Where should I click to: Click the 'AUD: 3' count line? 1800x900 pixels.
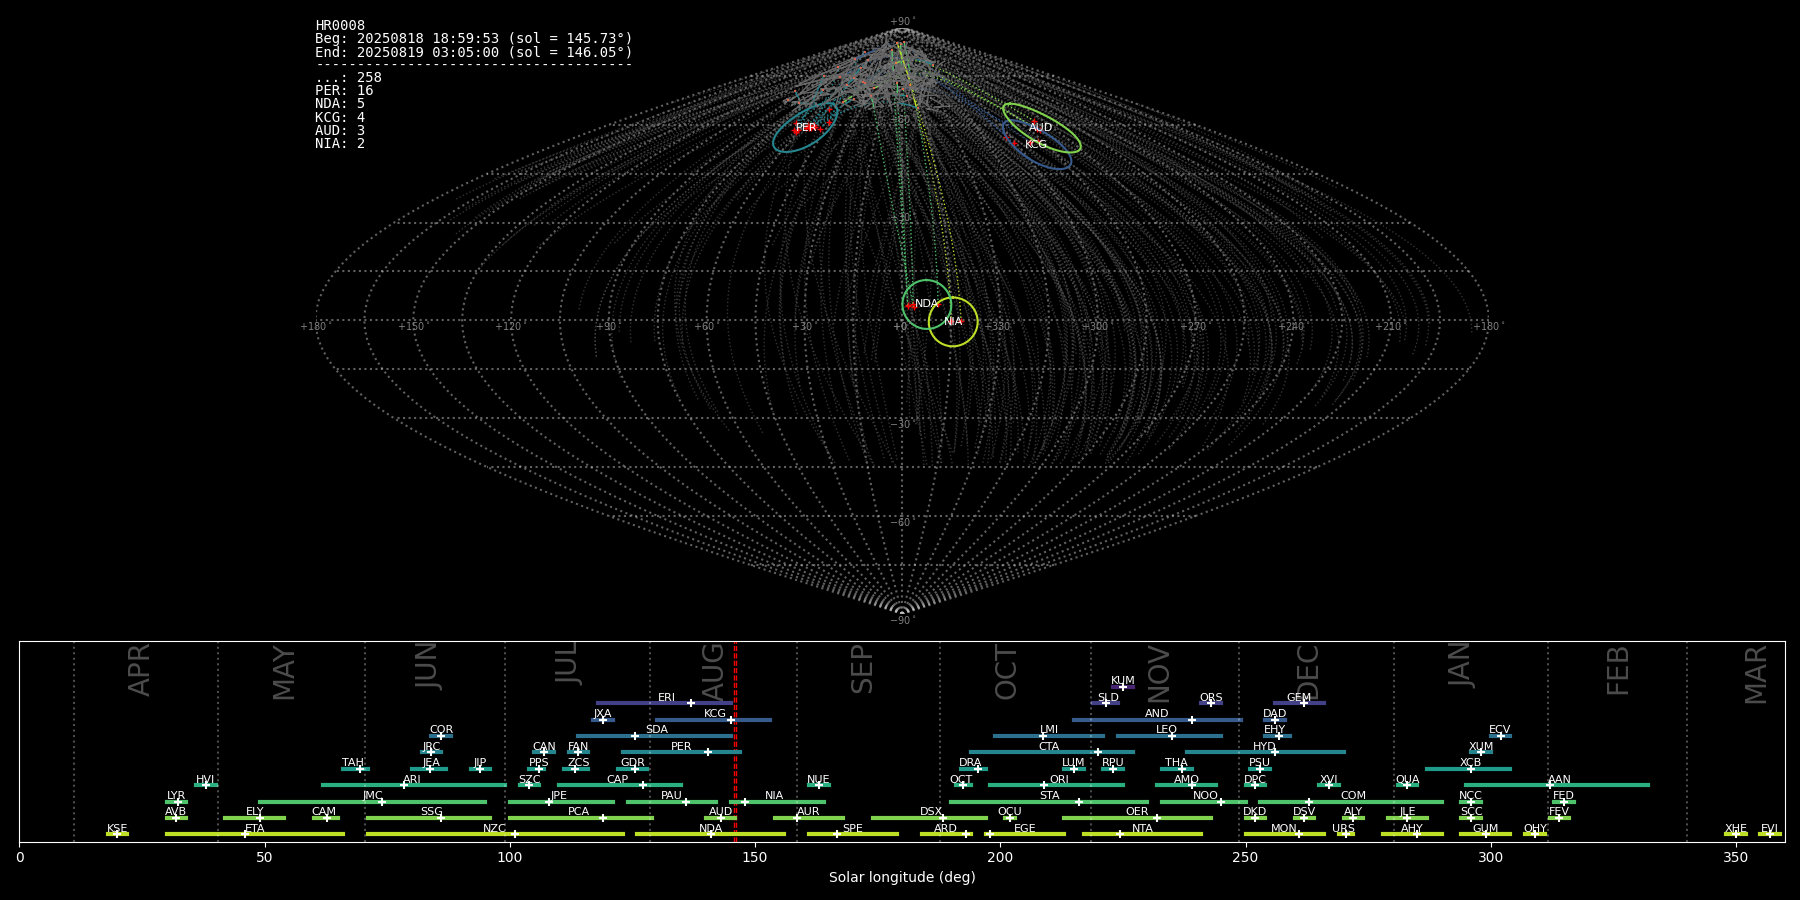pos(340,131)
